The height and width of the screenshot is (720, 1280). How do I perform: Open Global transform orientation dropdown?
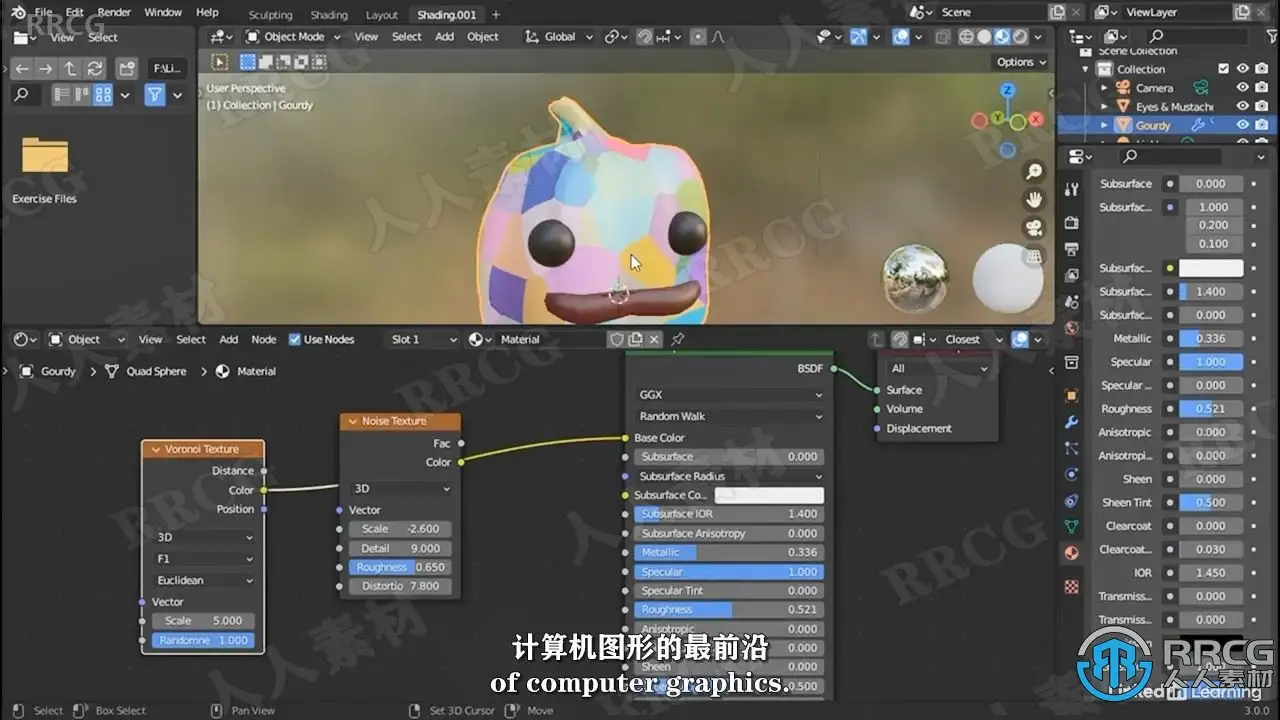click(558, 37)
